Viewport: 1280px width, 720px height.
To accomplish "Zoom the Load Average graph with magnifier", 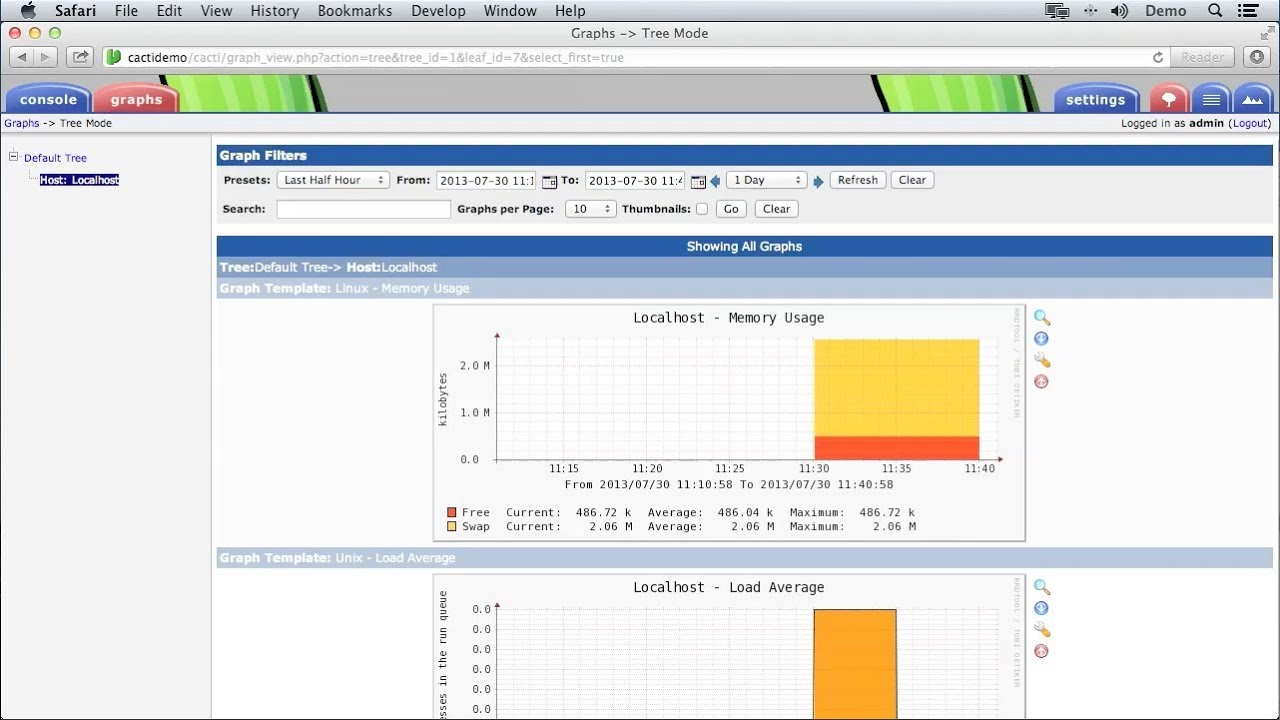I will click(x=1042, y=587).
